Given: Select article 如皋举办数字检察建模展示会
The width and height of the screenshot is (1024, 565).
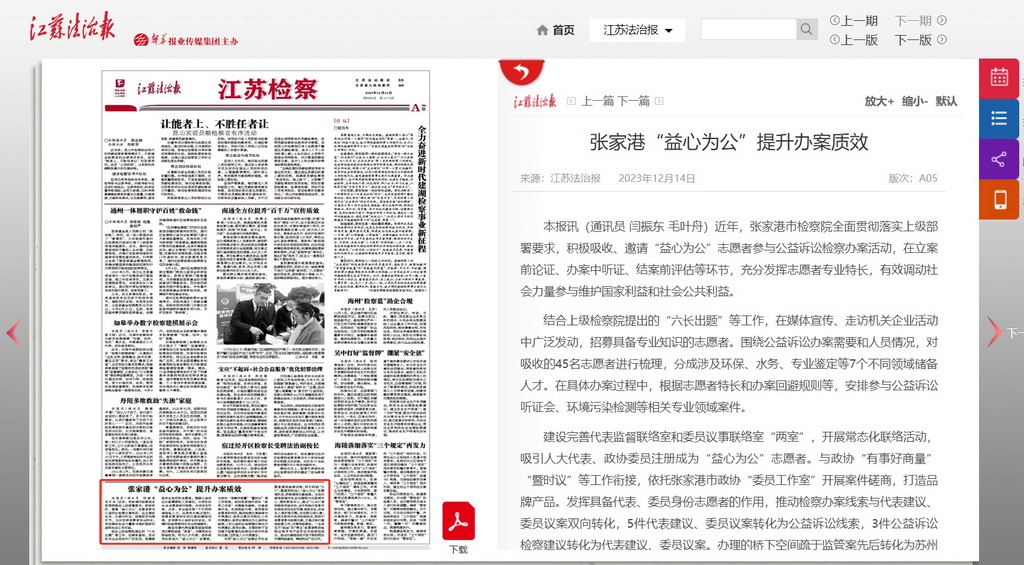Looking at the screenshot, I should click(x=155, y=323).
